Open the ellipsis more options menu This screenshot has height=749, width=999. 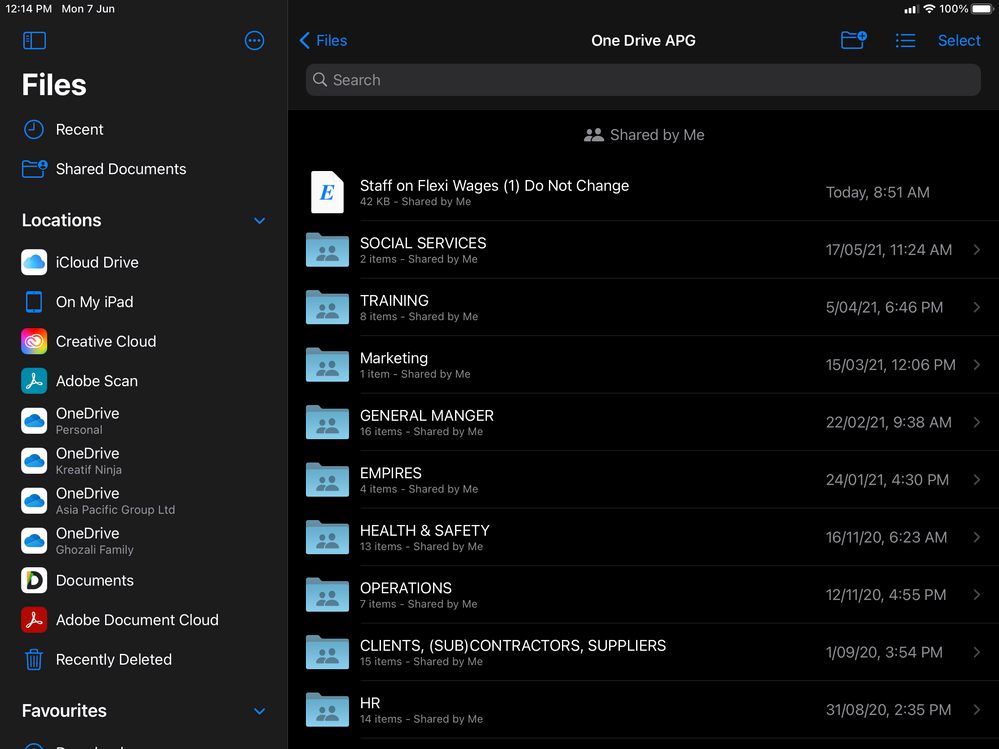click(254, 41)
